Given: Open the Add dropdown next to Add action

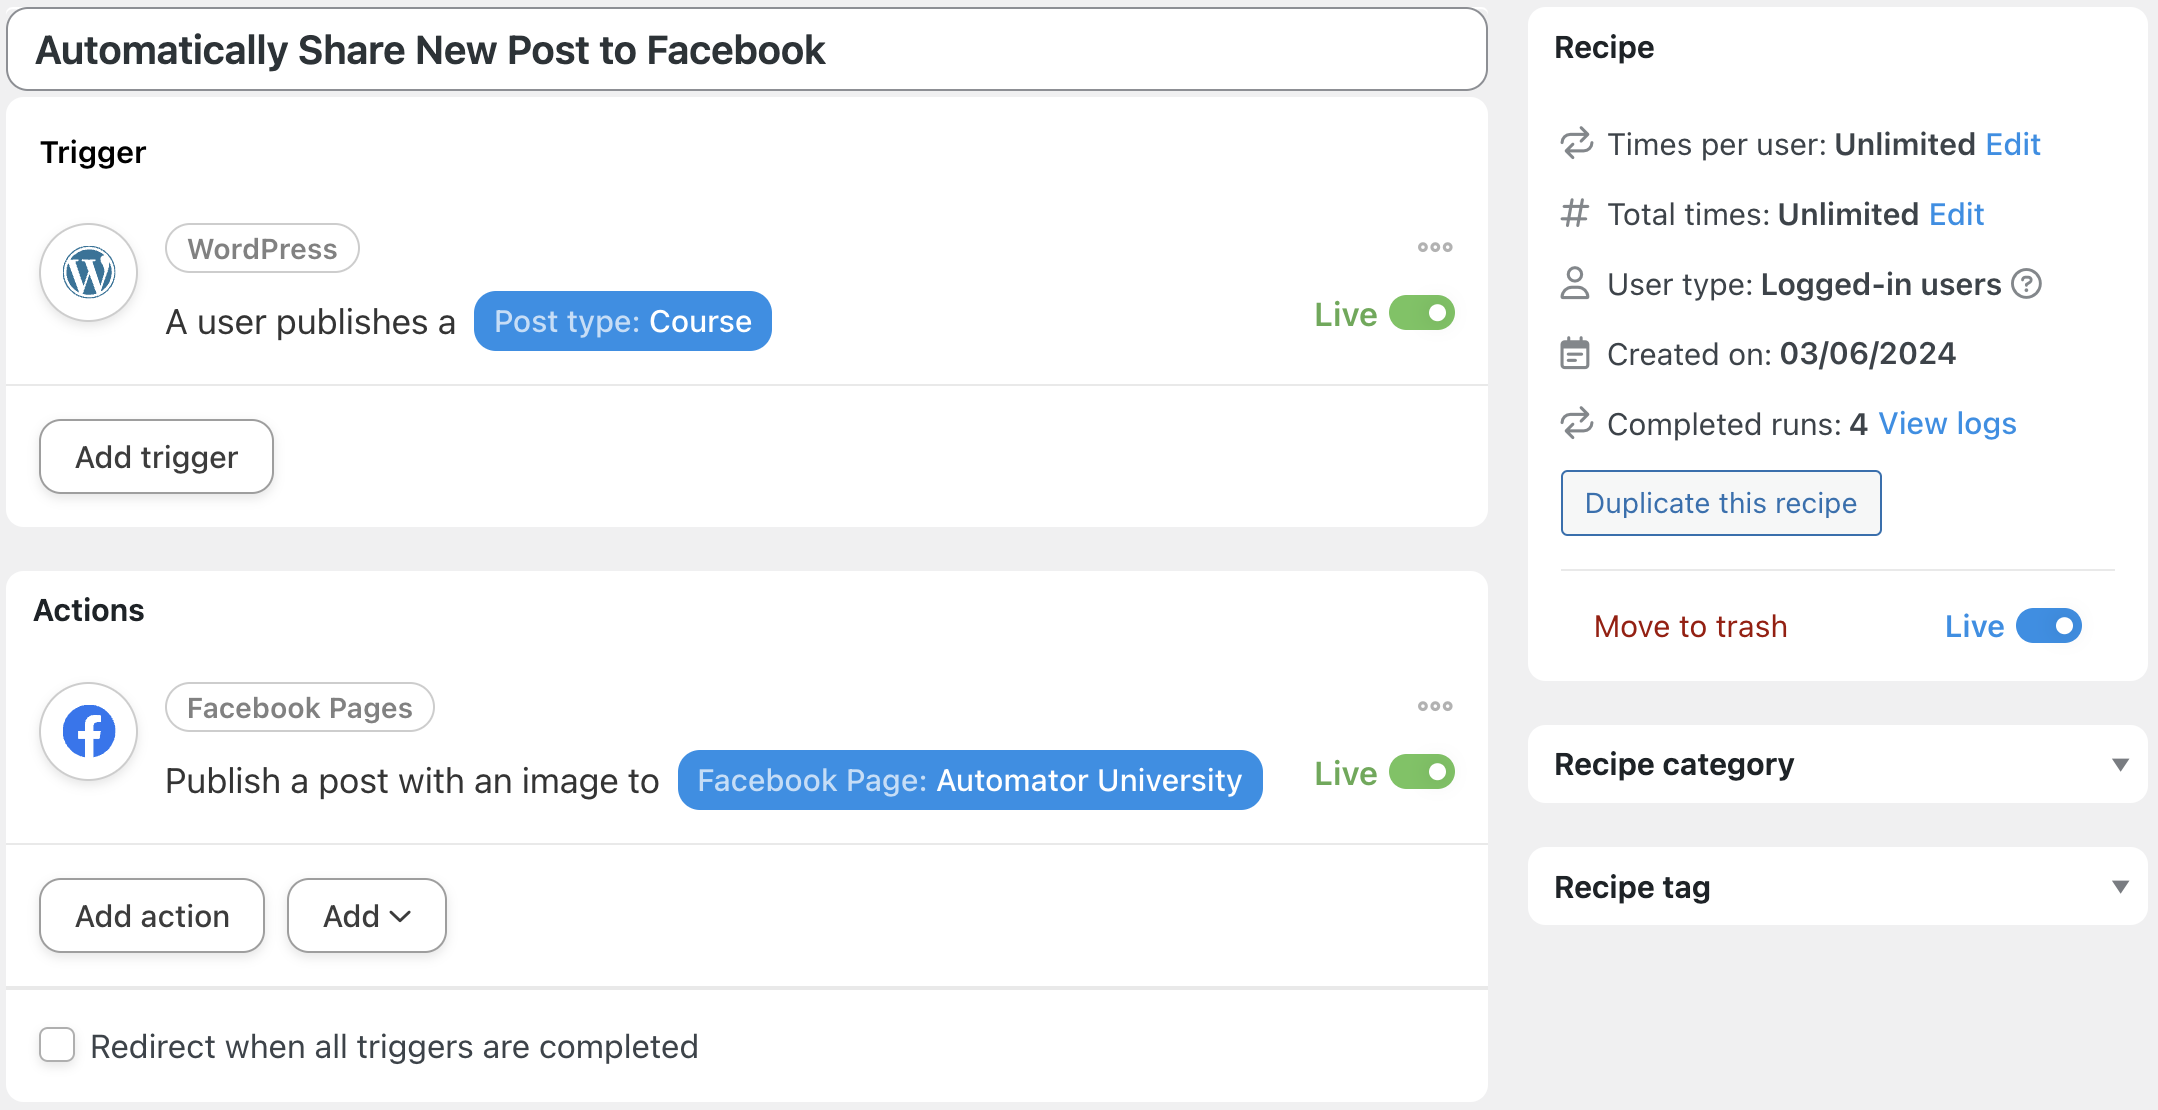Looking at the screenshot, I should (366, 916).
